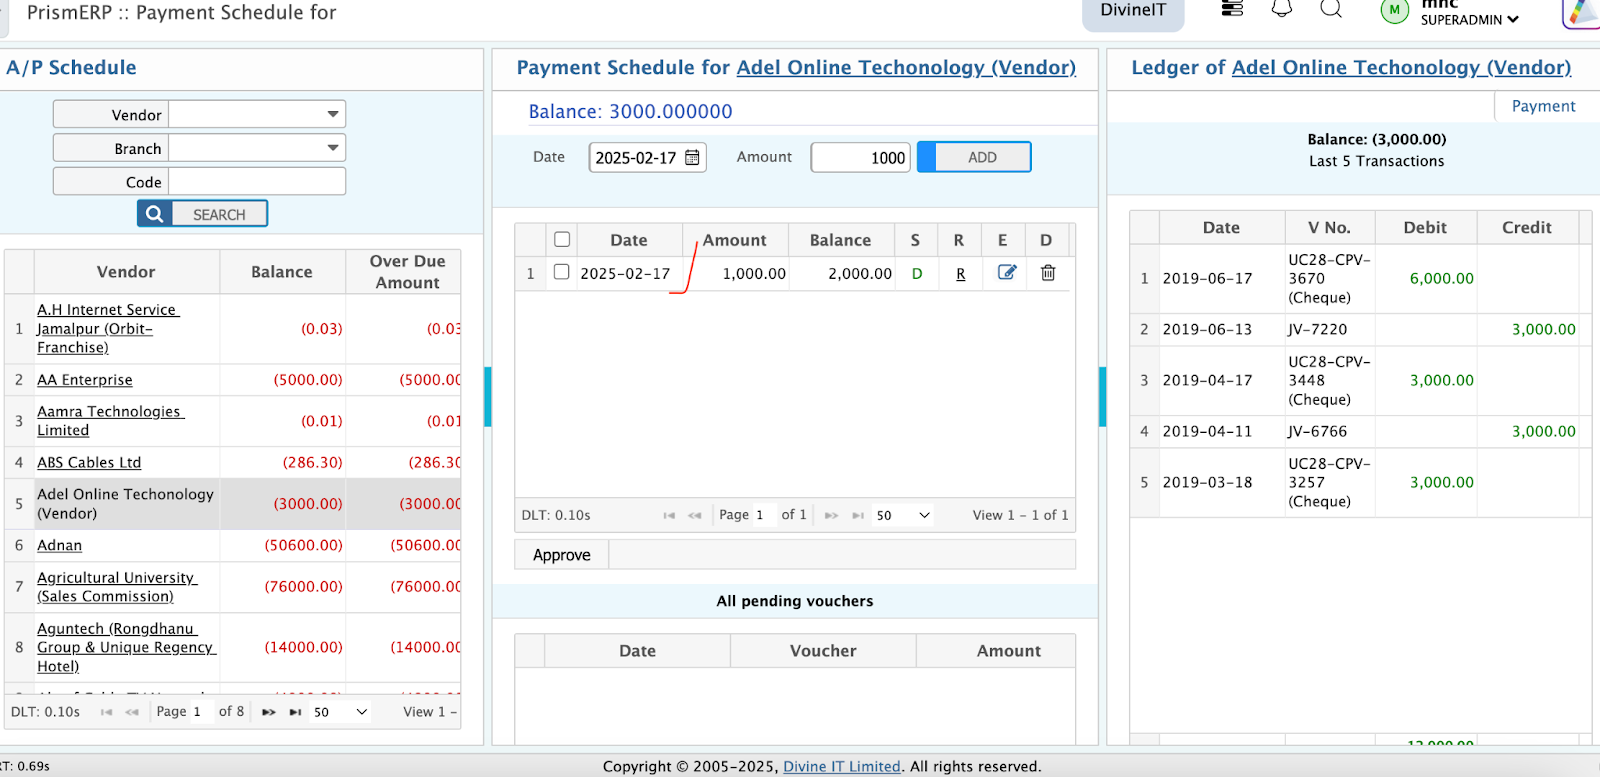
Task: Go to first page in schedule grid pager
Action: coord(669,516)
